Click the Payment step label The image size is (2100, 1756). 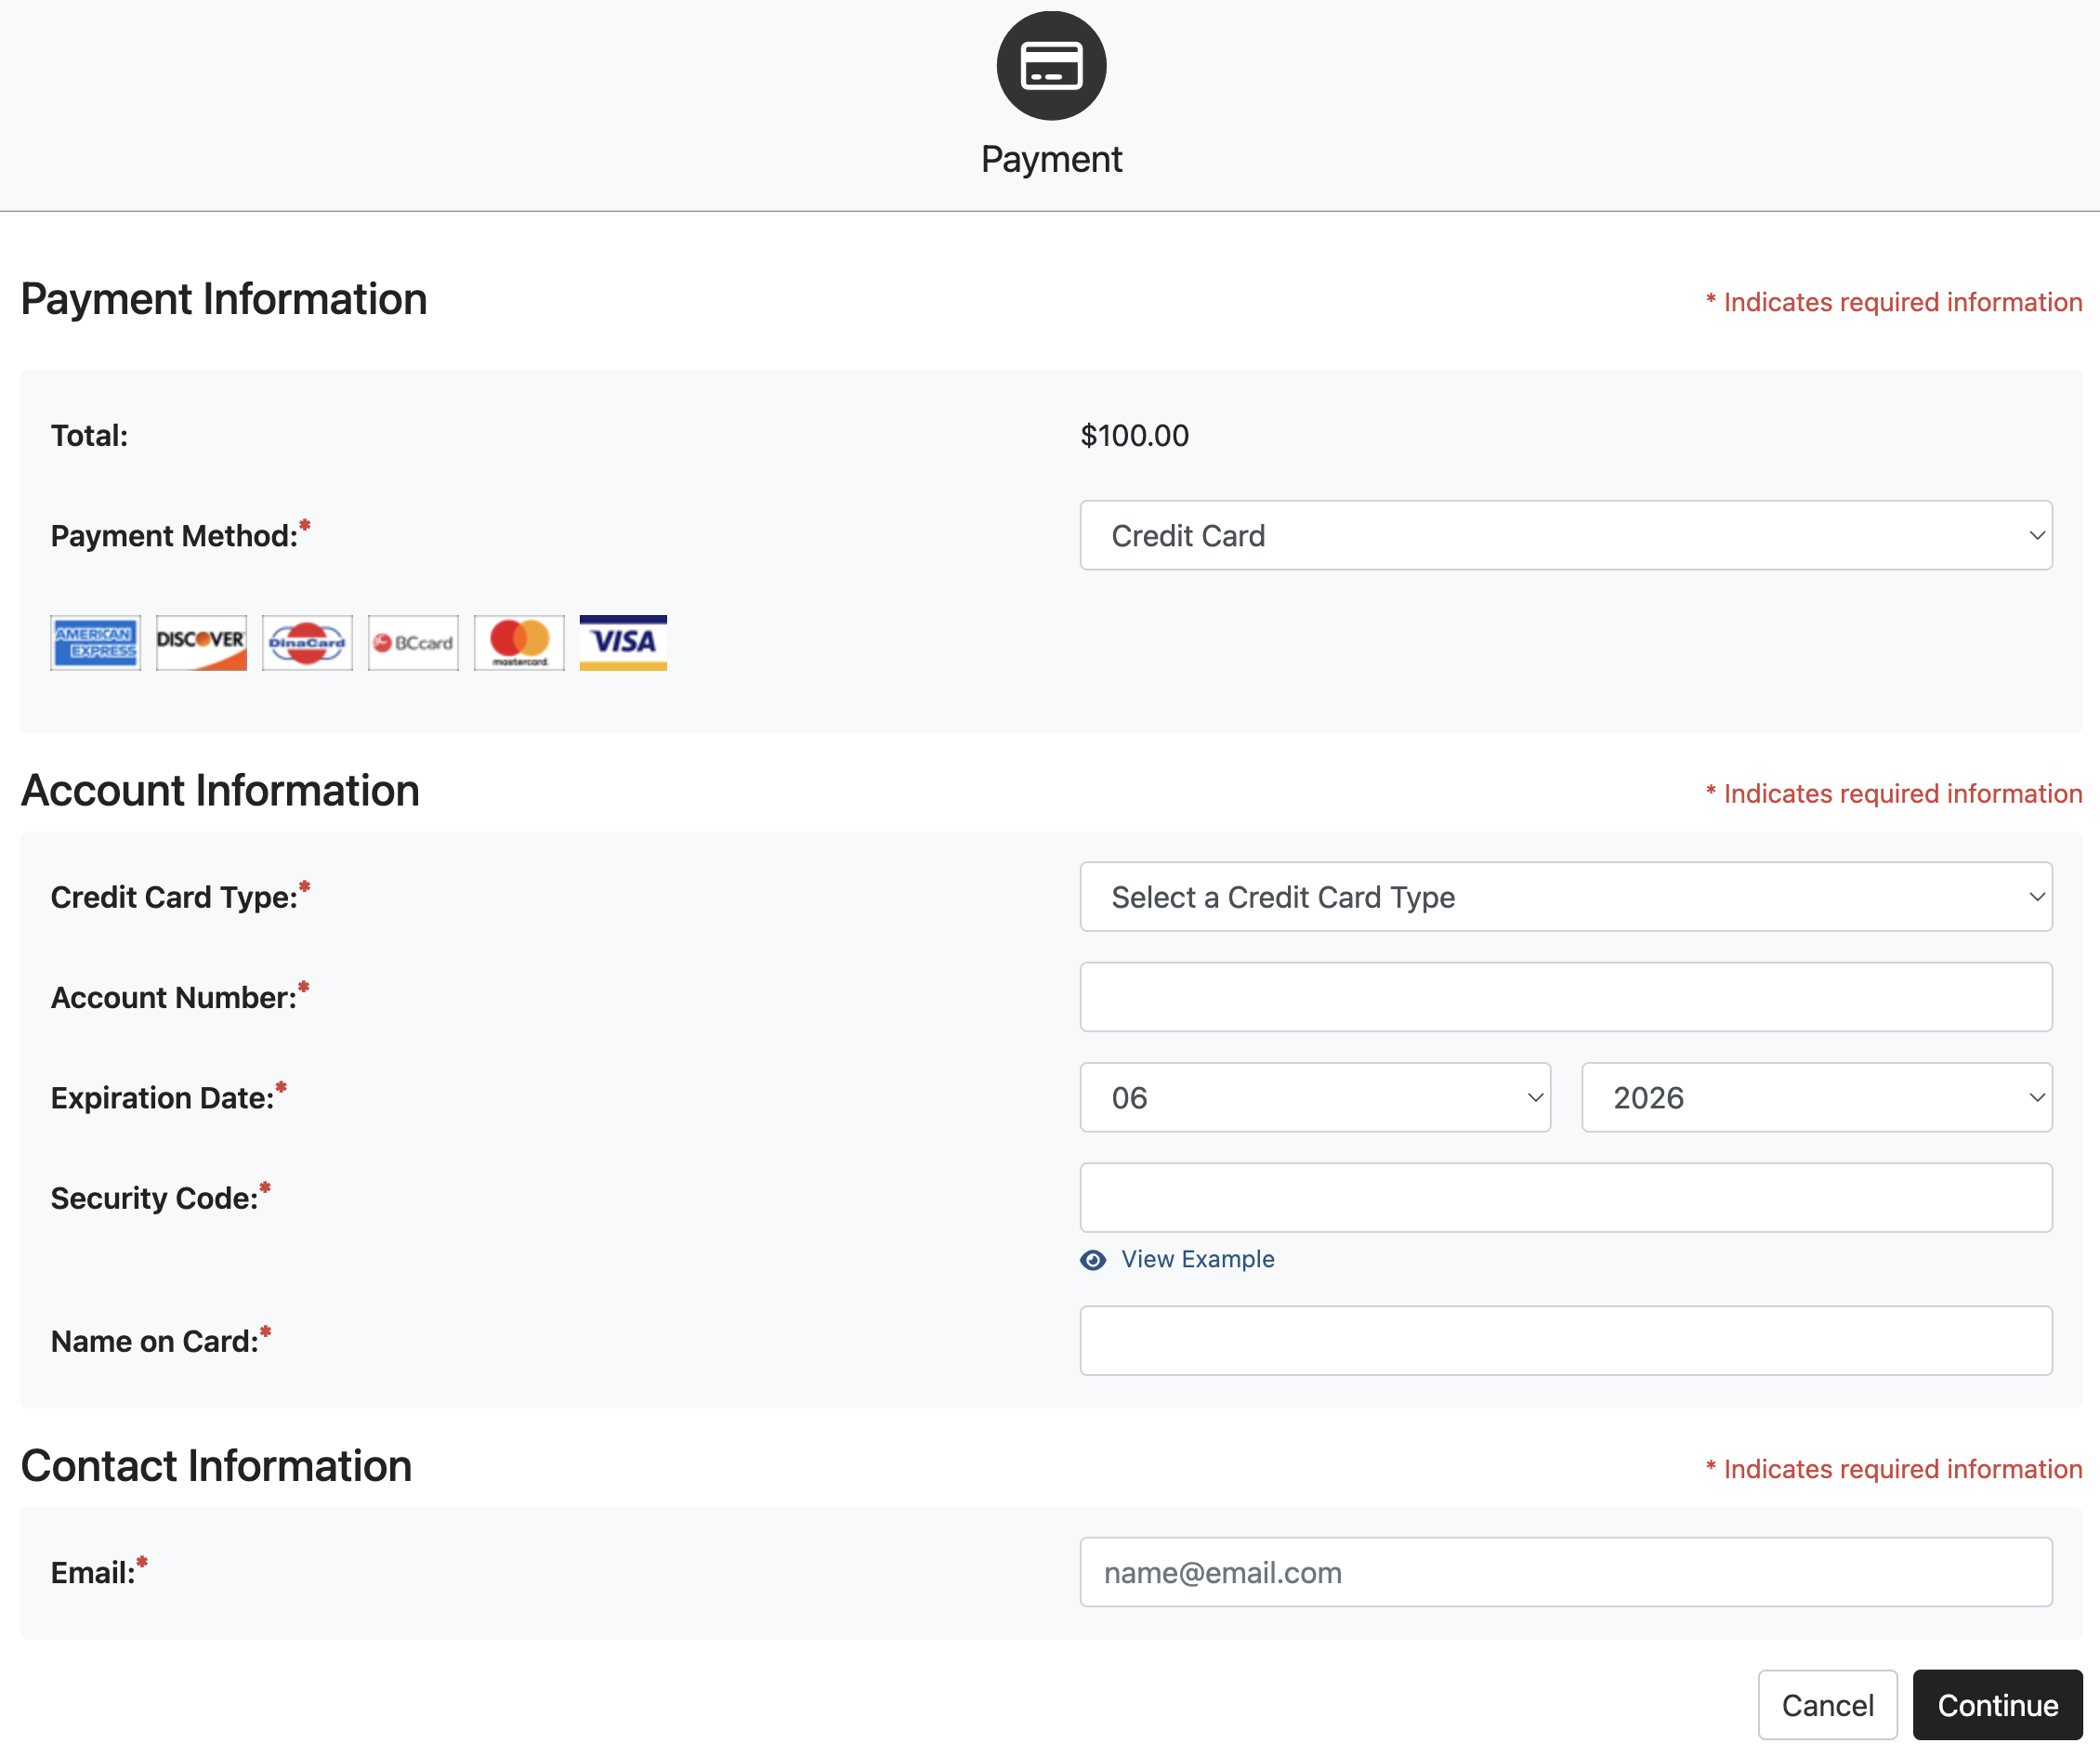tap(1051, 160)
